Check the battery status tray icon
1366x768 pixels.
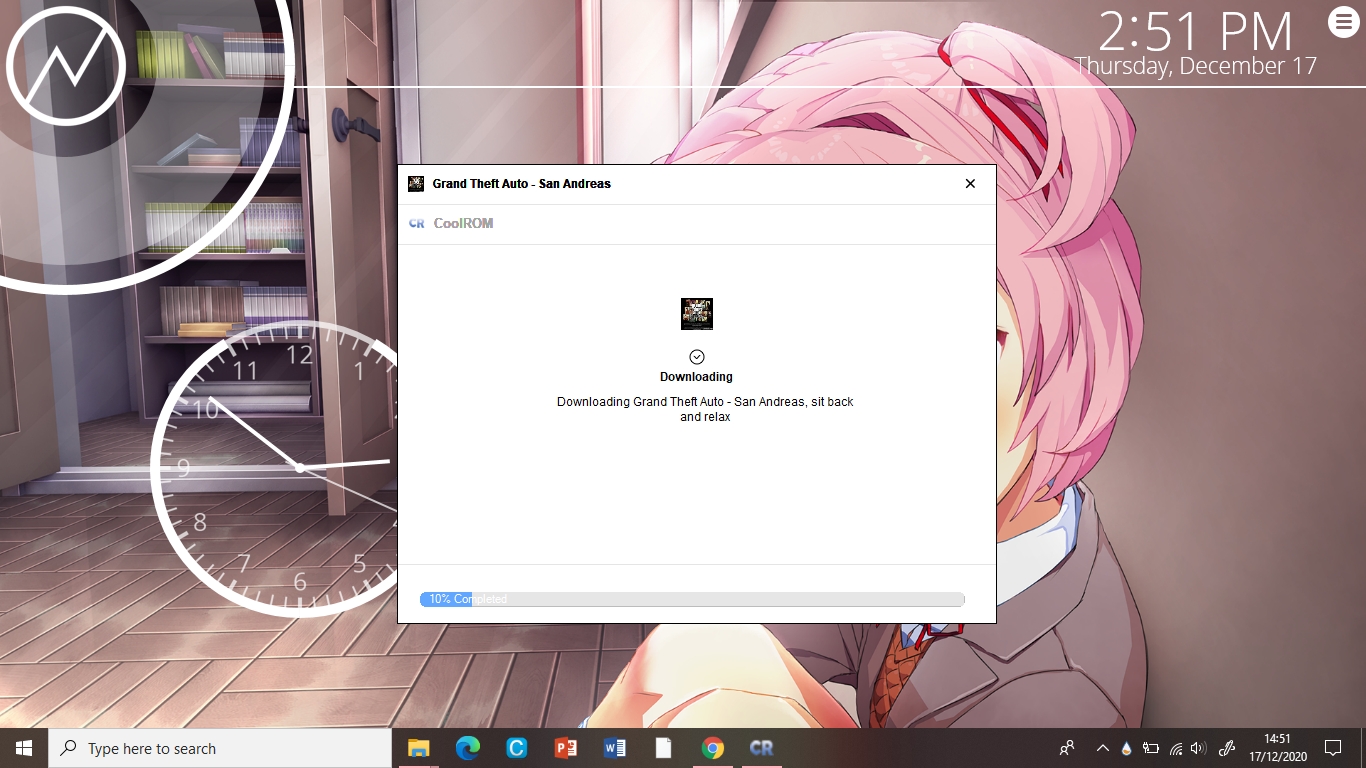[1151, 748]
